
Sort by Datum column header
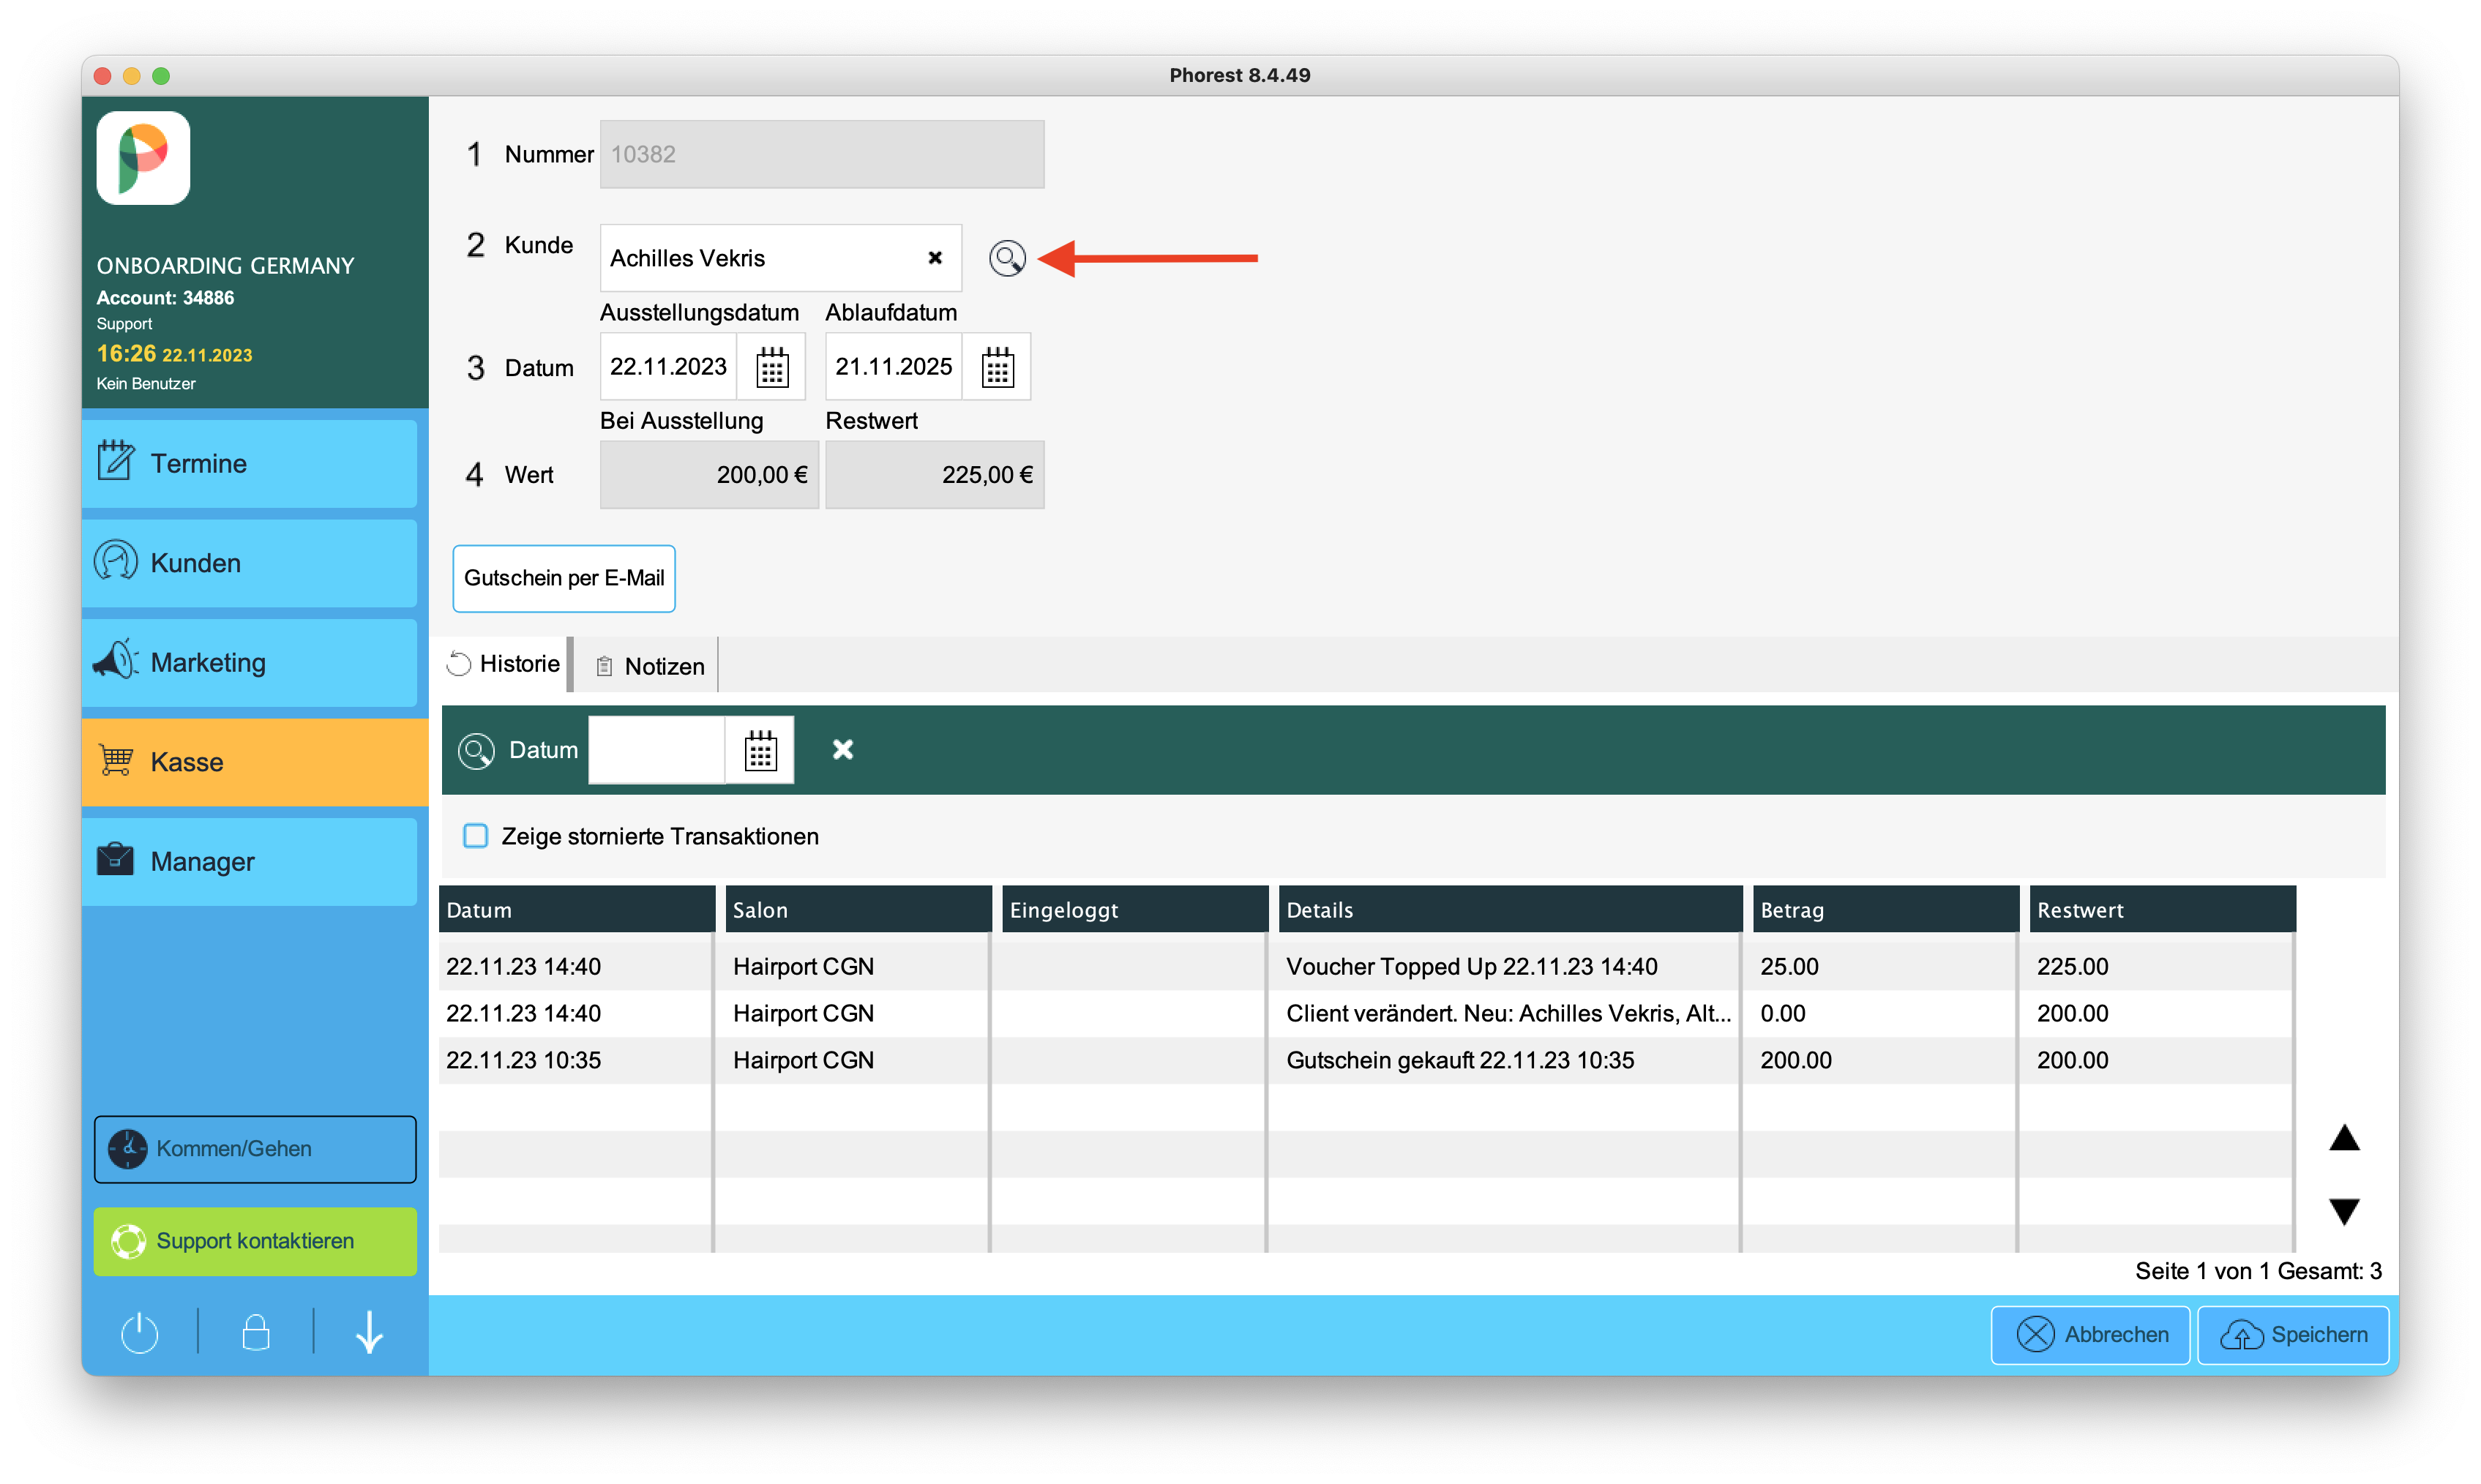(x=577, y=910)
